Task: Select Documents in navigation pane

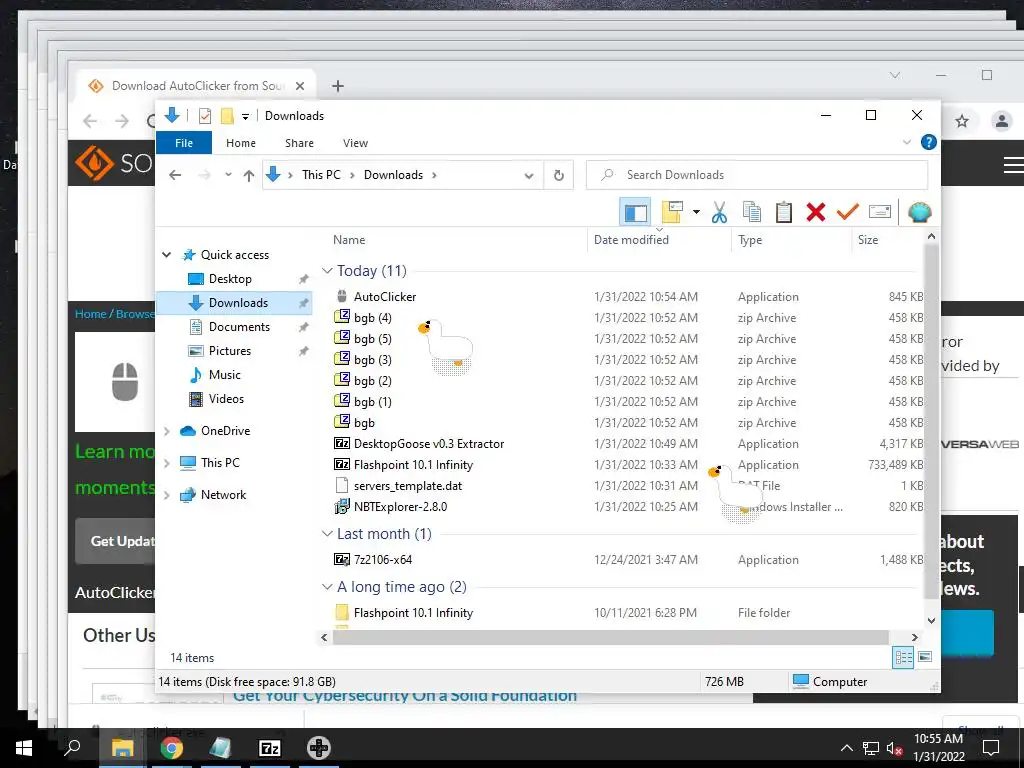Action: (x=239, y=327)
